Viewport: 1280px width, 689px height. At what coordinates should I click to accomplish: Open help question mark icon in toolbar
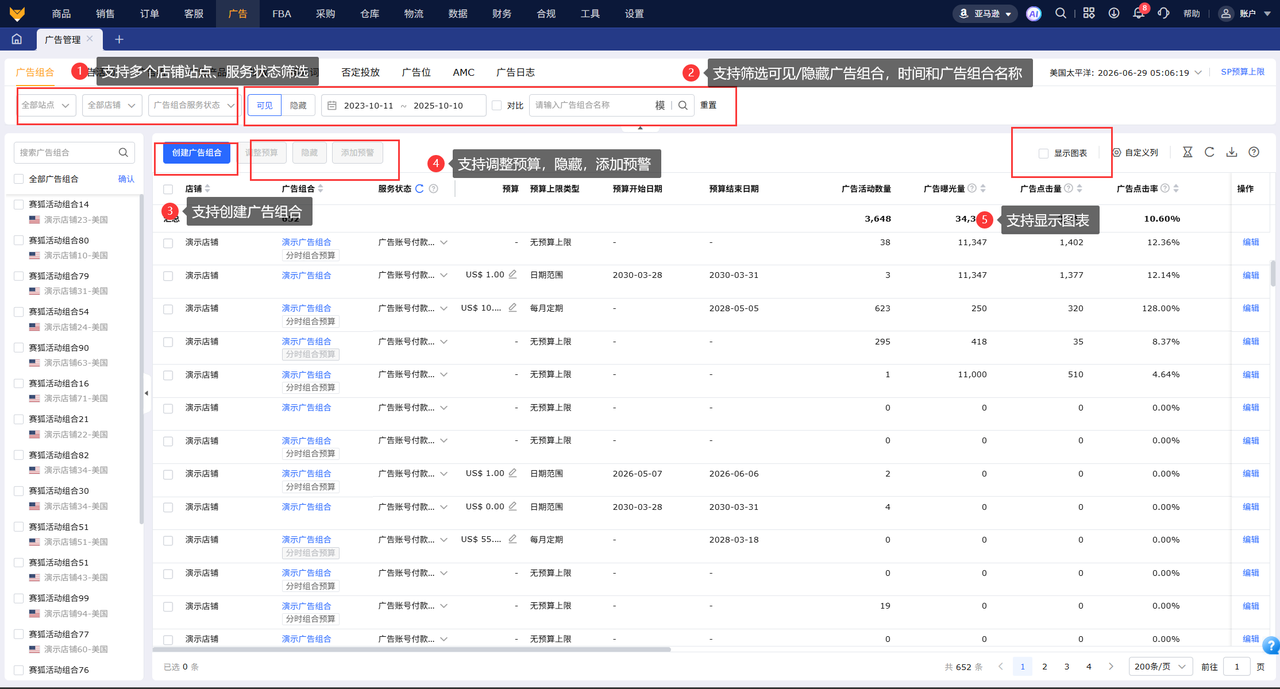1254,153
